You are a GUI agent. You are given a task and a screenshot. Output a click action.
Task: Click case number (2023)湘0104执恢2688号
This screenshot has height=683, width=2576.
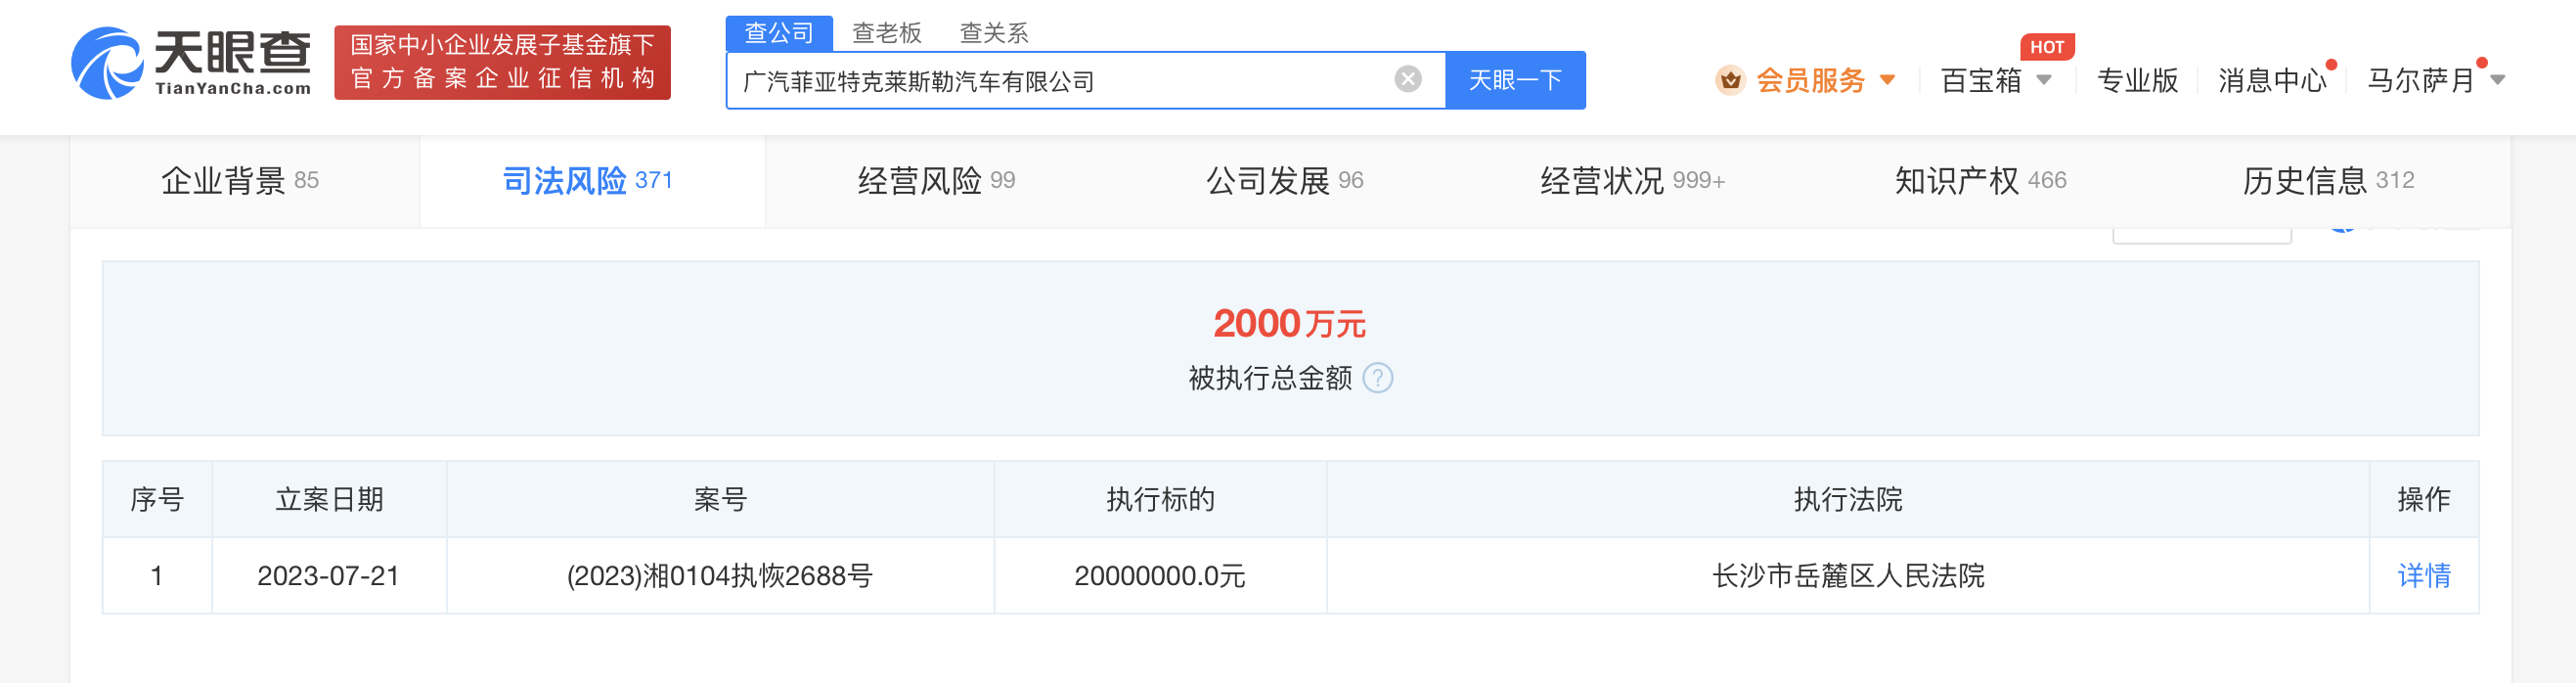(720, 576)
